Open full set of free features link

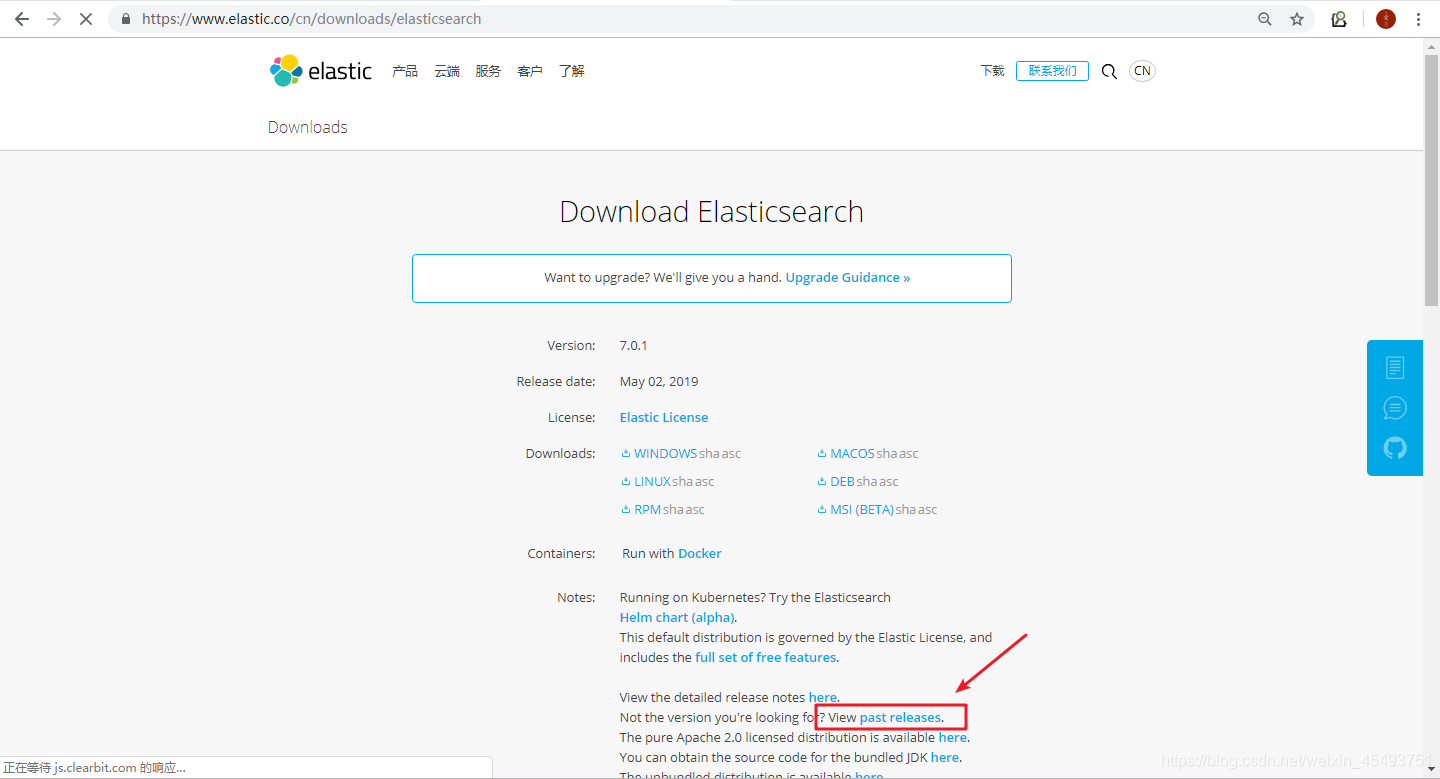766,658
